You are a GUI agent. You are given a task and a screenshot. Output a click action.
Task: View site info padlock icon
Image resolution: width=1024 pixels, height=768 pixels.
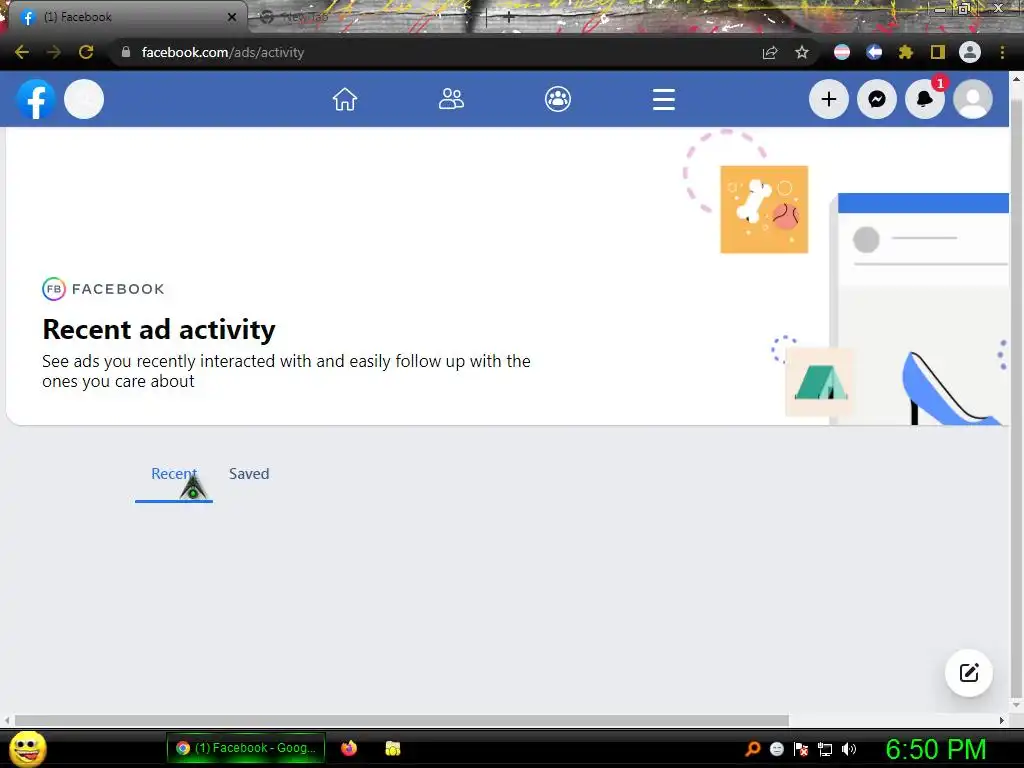point(125,52)
